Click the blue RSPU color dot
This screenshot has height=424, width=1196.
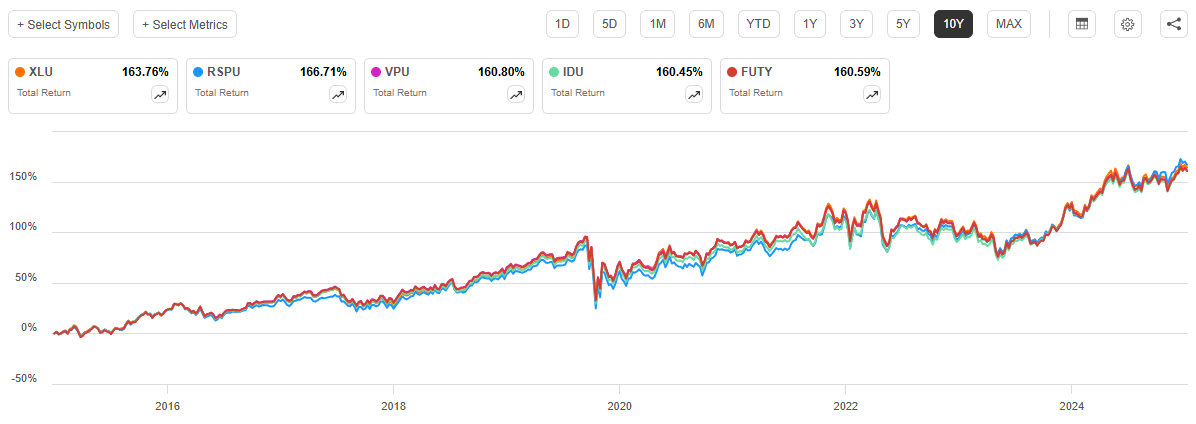199,72
